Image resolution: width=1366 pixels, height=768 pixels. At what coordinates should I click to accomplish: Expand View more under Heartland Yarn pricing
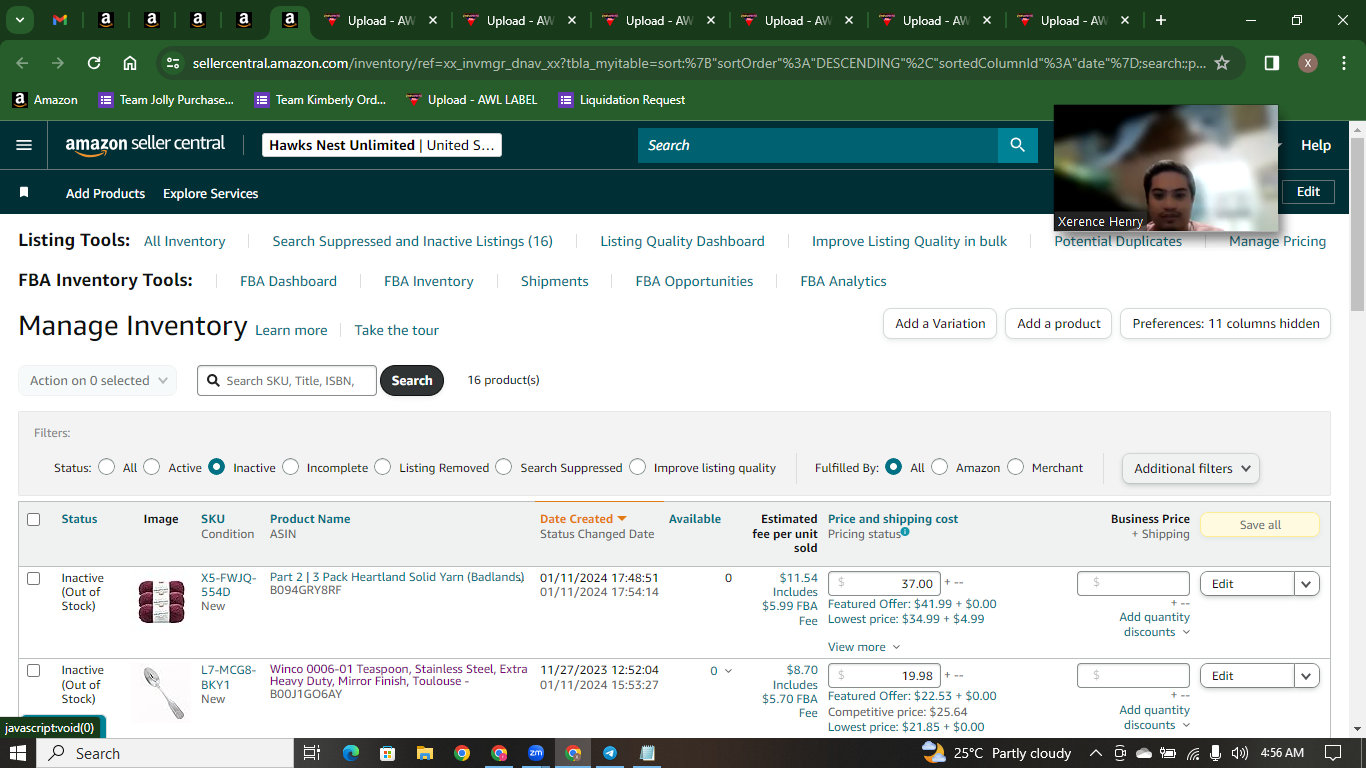[864, 647]
